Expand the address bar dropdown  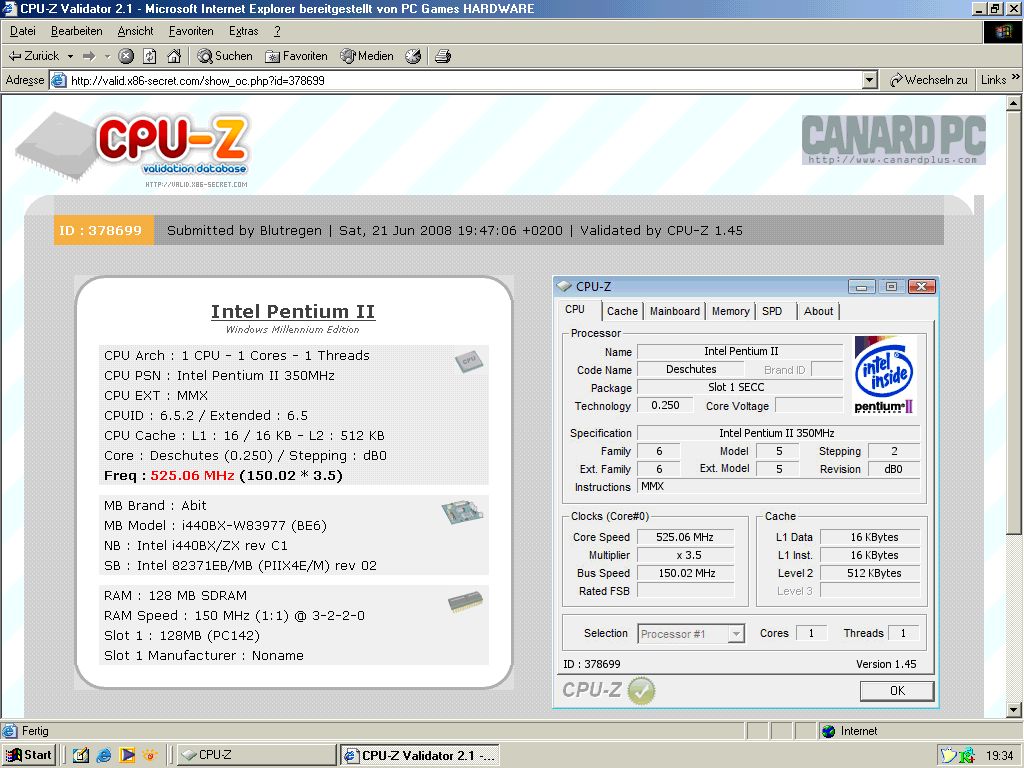pos(869,80)
